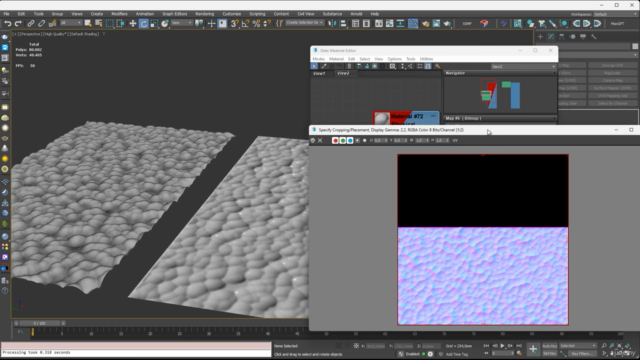Image resolution: width=640 pixels, height=360 pixels.
Task: Click the Key Filters button
Action: (x=581, y=354)
